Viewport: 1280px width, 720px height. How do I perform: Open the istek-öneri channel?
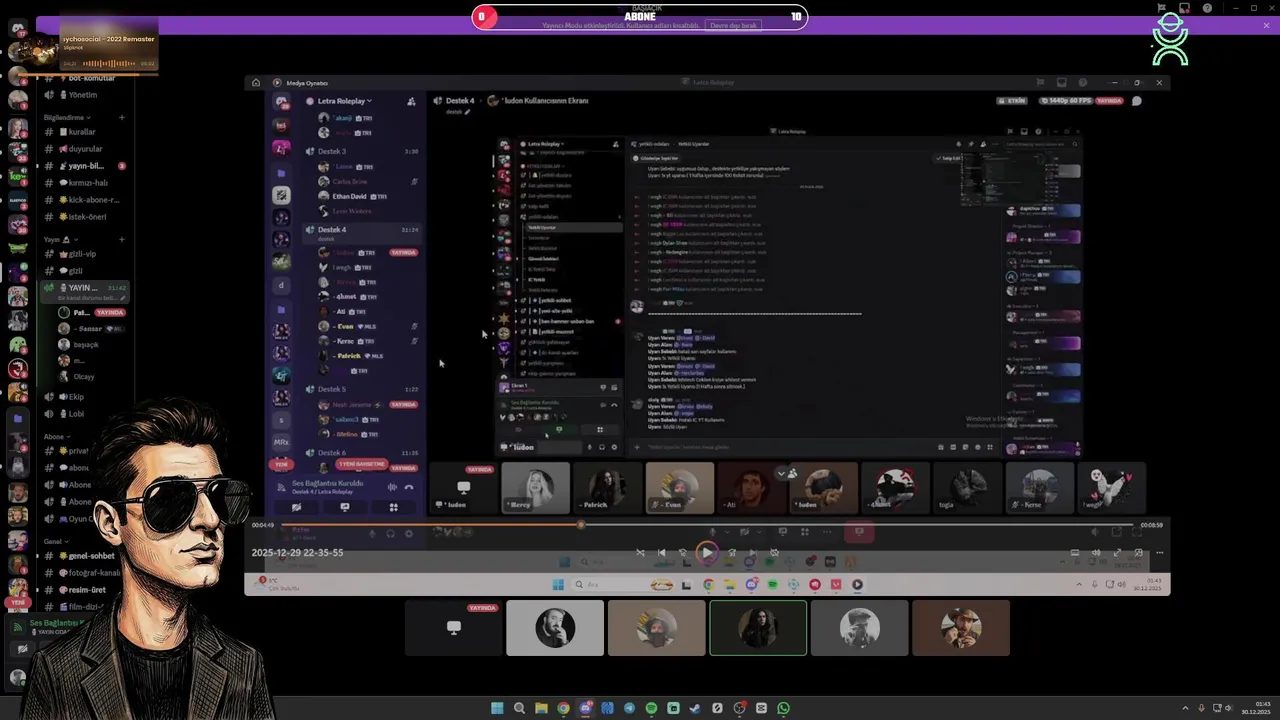(x=85, y=217)
